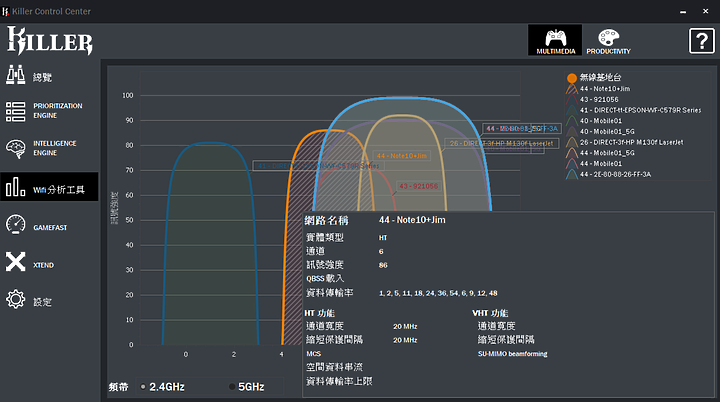Open the INTELLIGENCE ENGINE menu label

click(55, 148)
